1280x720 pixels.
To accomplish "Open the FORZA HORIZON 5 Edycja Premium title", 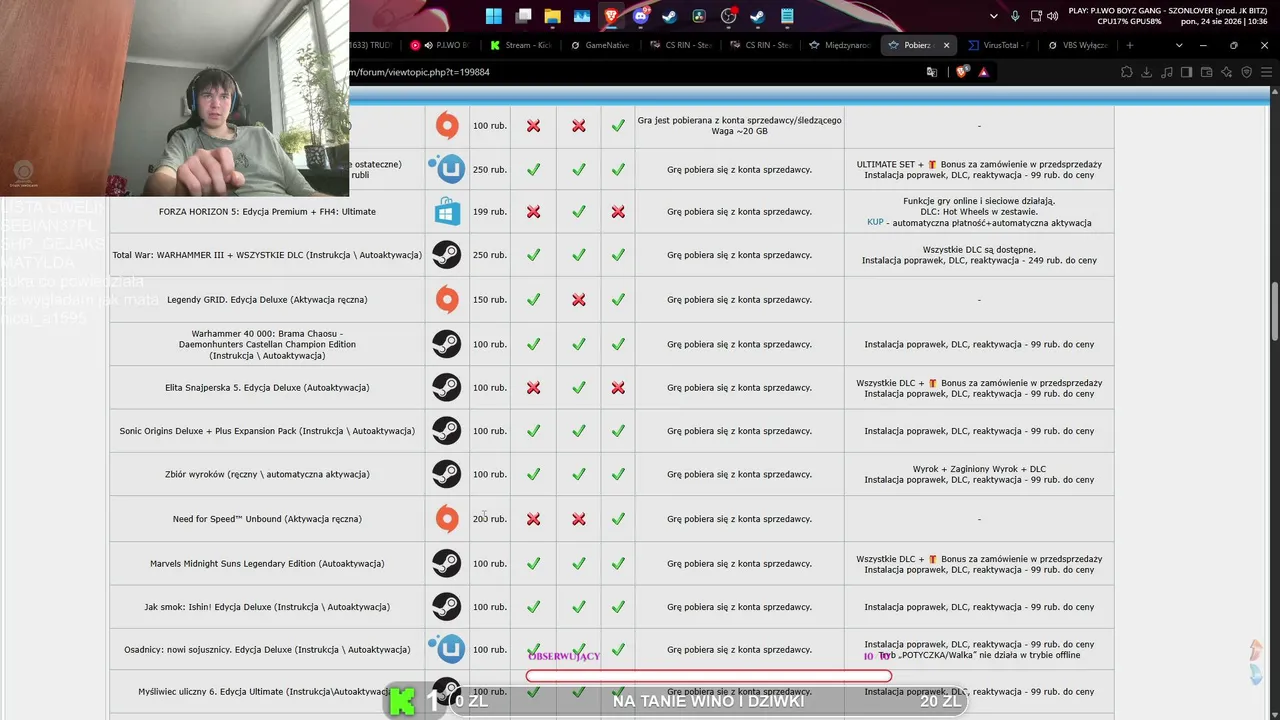I will point(267,212).
